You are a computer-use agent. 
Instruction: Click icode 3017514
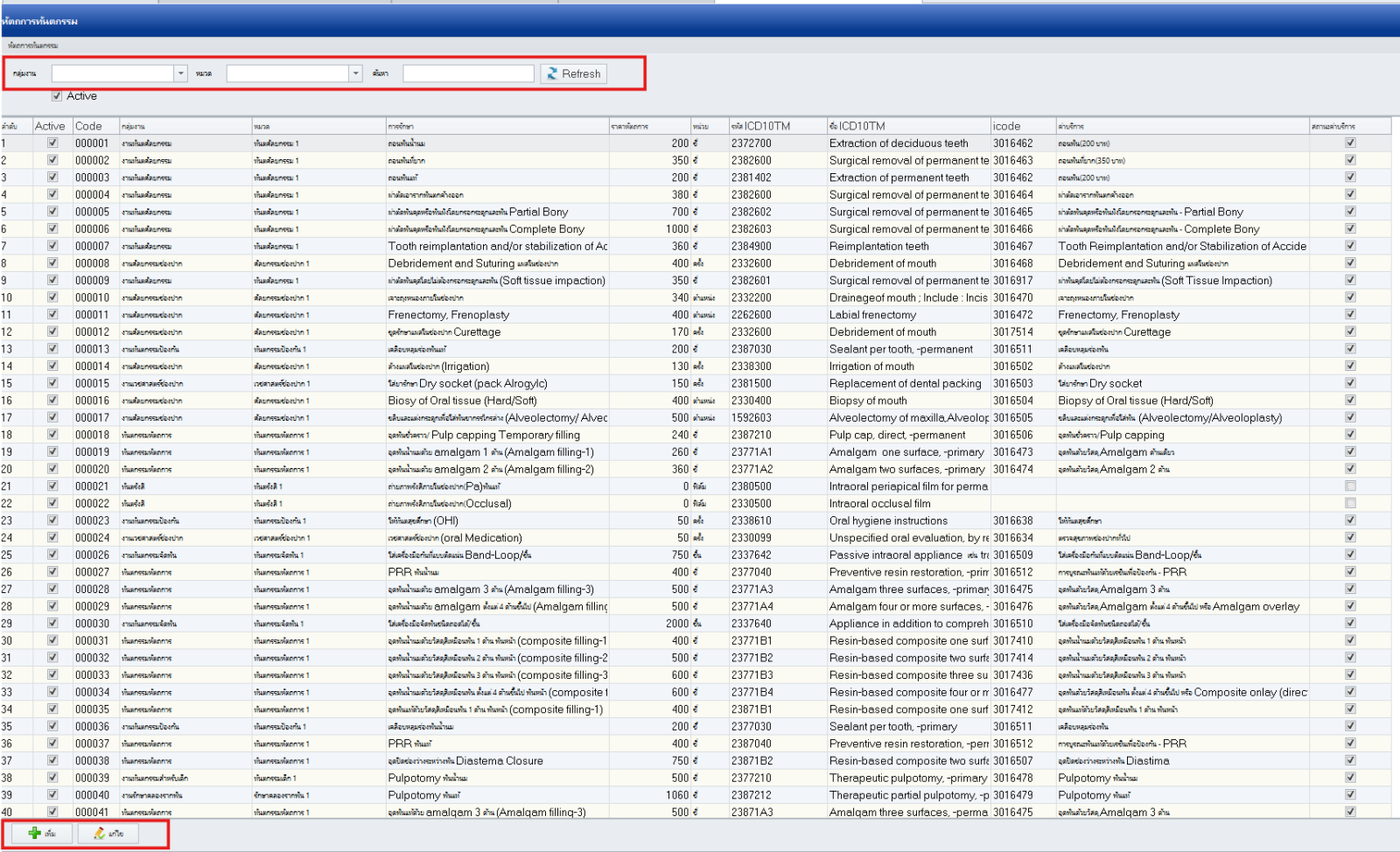(1022, 331)
